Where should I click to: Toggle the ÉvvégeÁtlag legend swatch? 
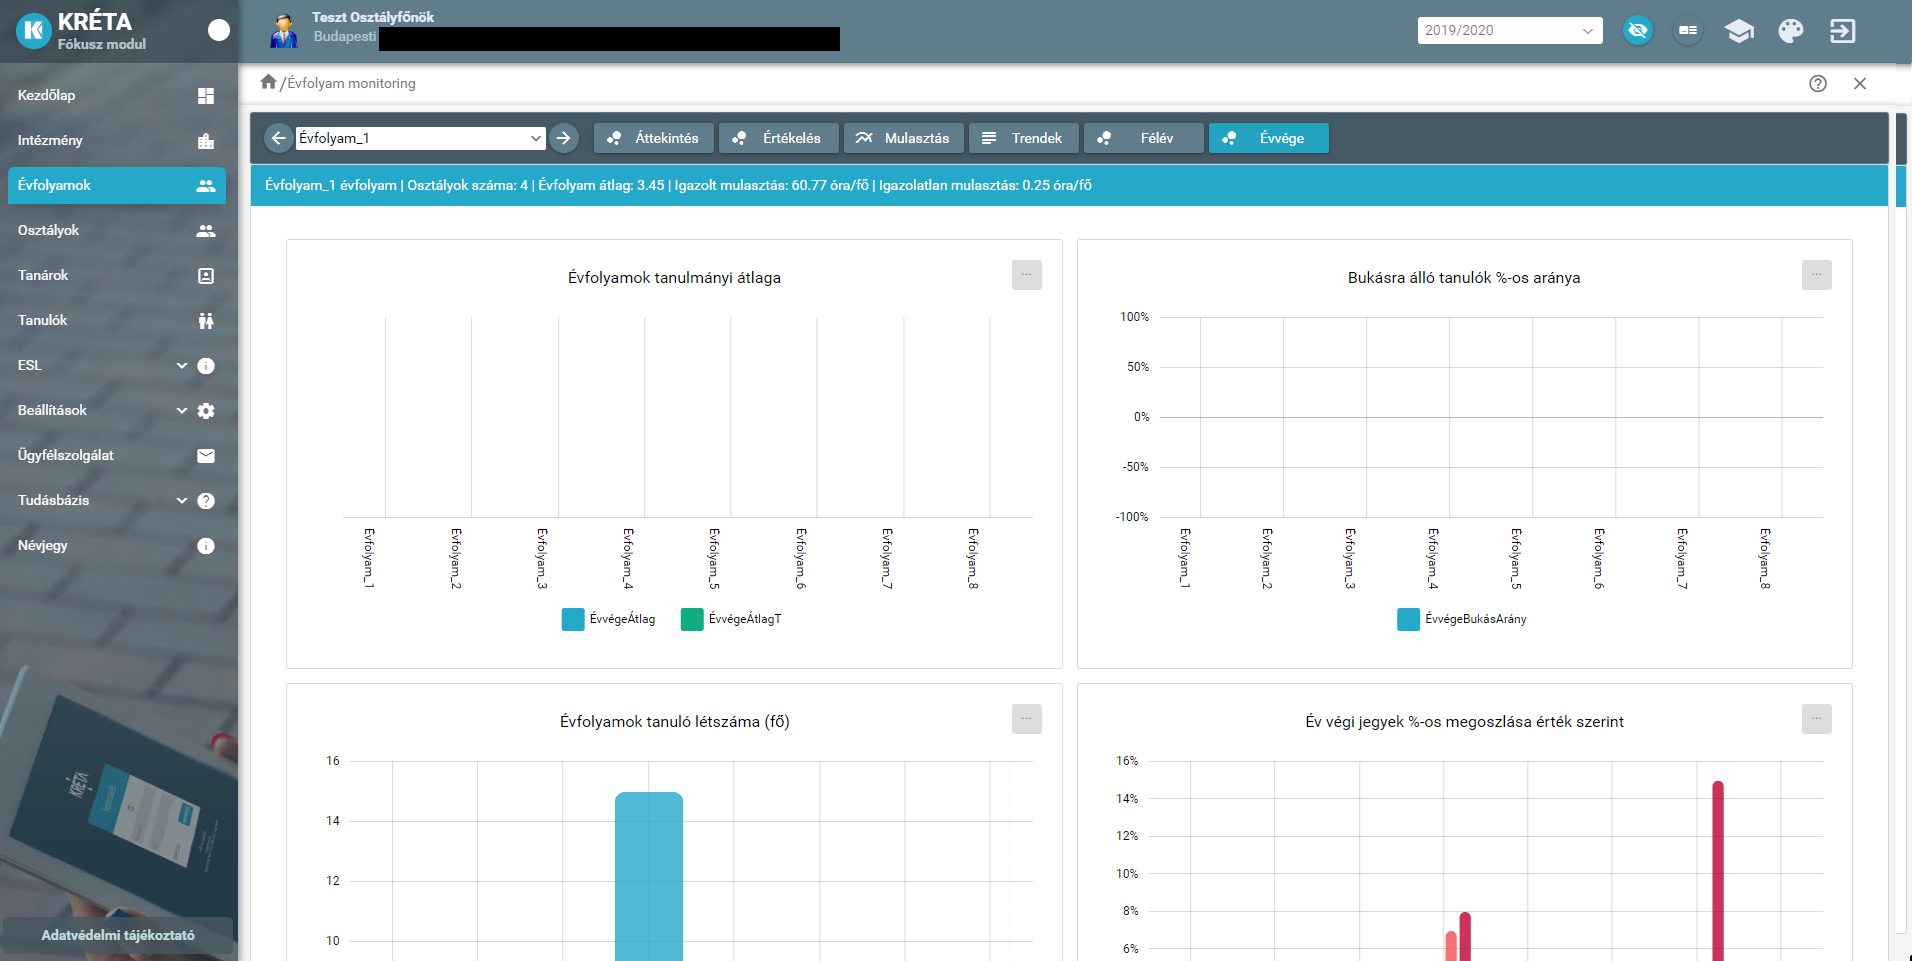tap(573, 620)
